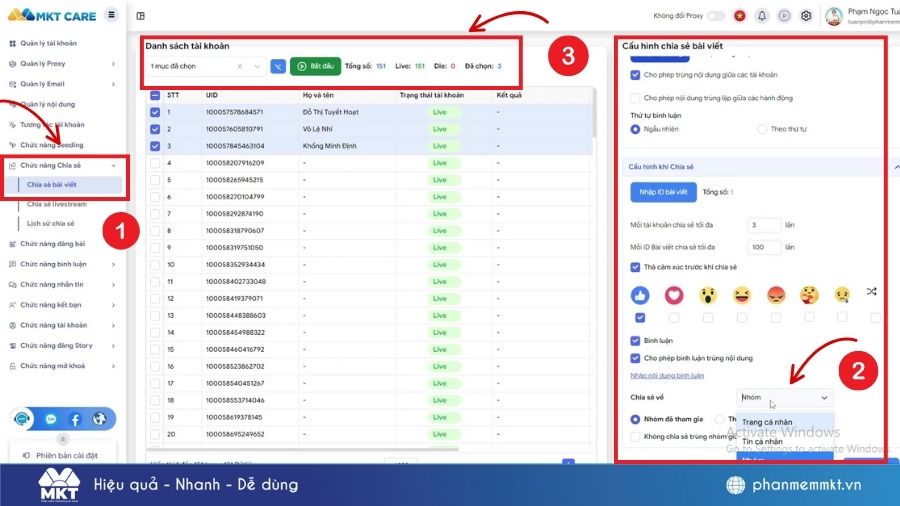Click Mỗi tài khoản chia sẻ tối đa field
This screenshot has height=506, width=900.
765,225
